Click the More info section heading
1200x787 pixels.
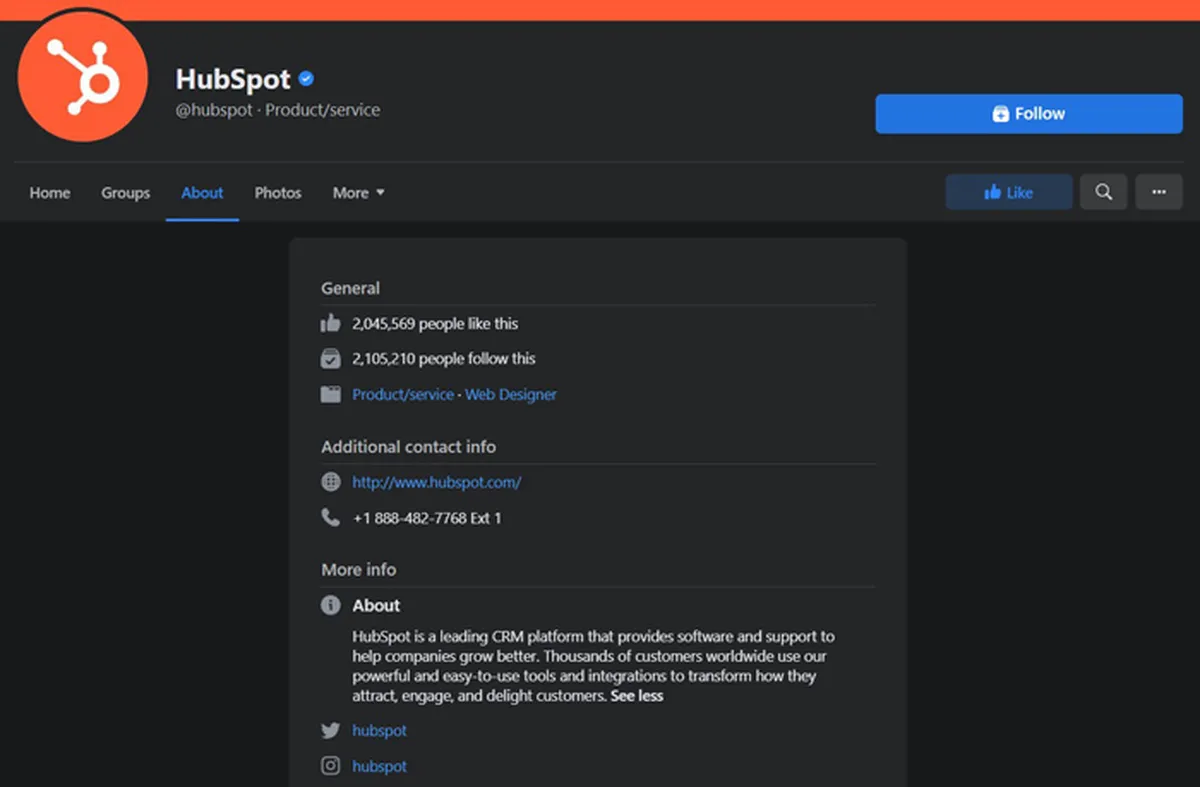click(x=358, y=570)
